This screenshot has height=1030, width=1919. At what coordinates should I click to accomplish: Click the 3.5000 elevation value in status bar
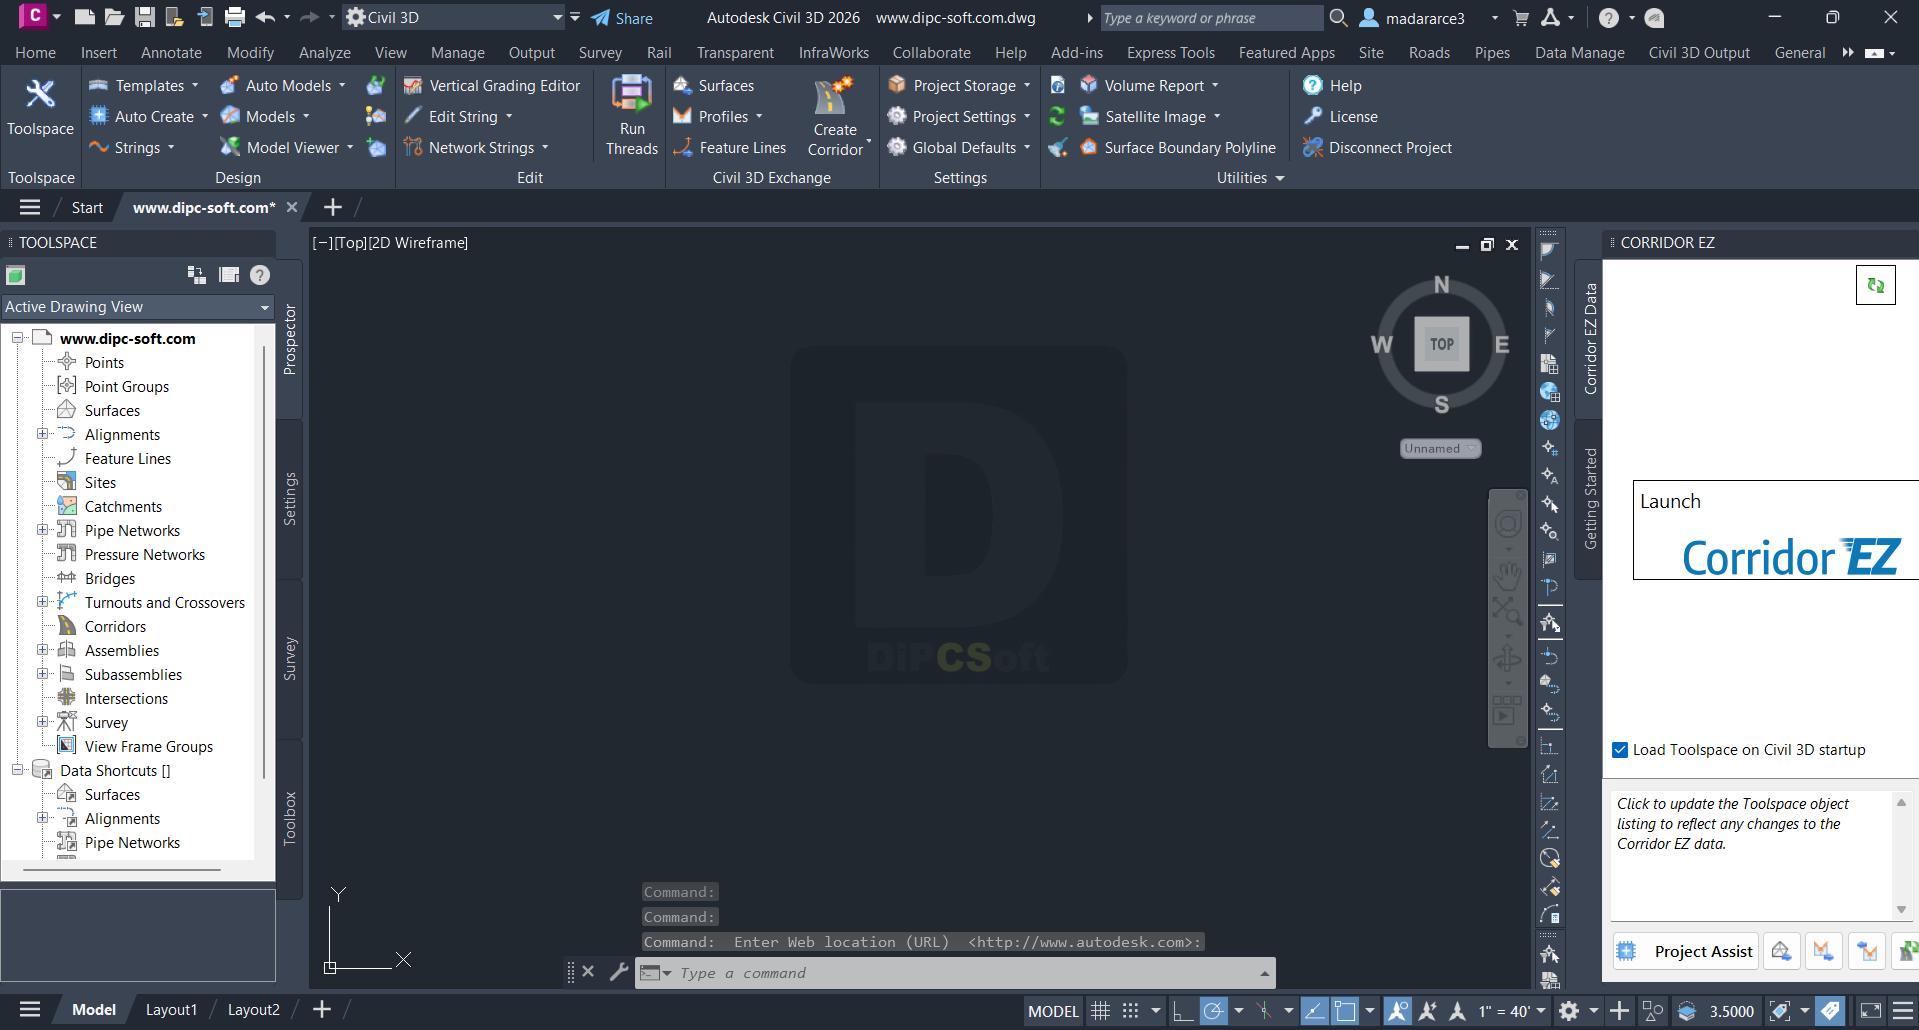1731,1011
